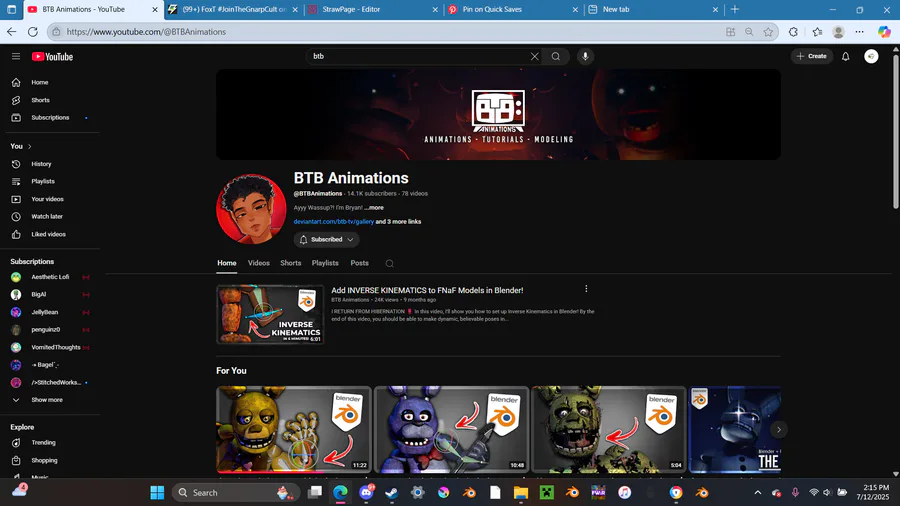Click the search magnifier button
900x506 pixels.
click(x=556, y=56)
